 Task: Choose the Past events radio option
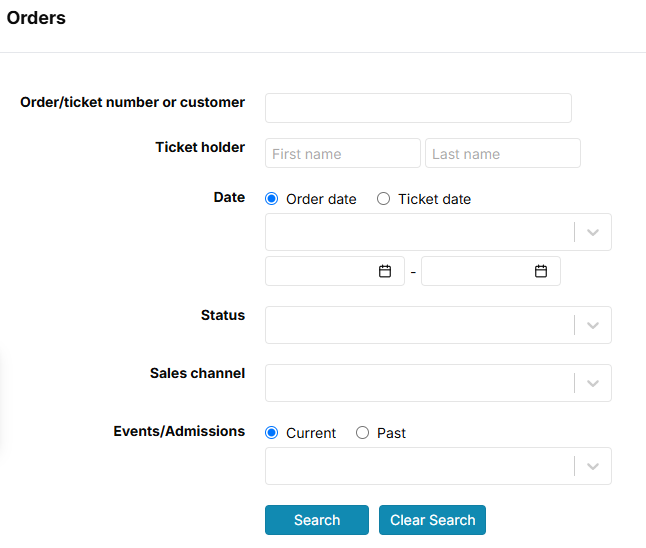coord(363,433)
